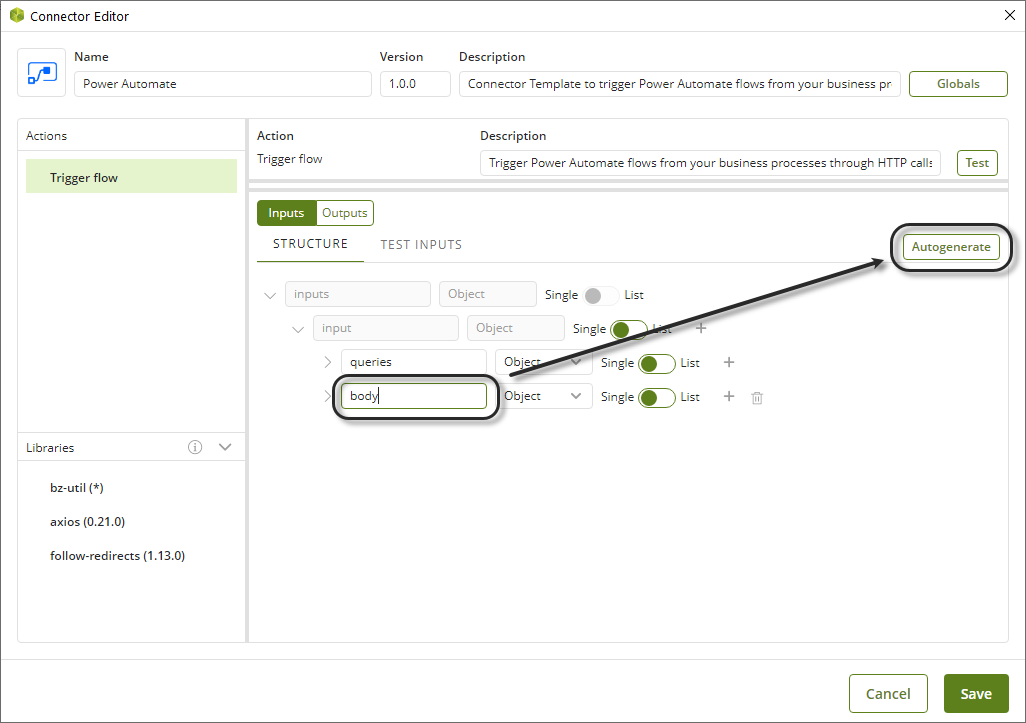Open the TEST INPUTS tab
Viewport: 1026px width, 723px height.
(x=421, y=245)
